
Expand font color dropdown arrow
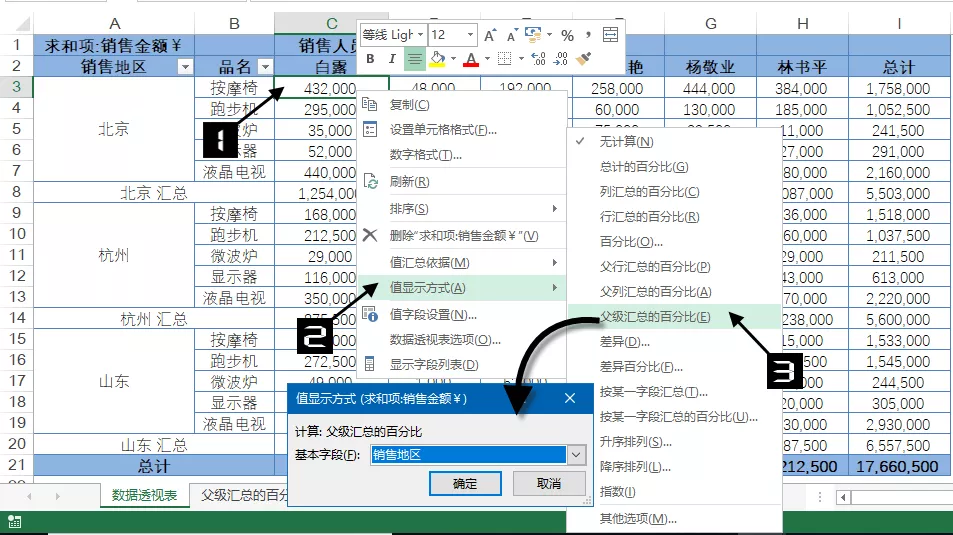(x=487, y=59)
